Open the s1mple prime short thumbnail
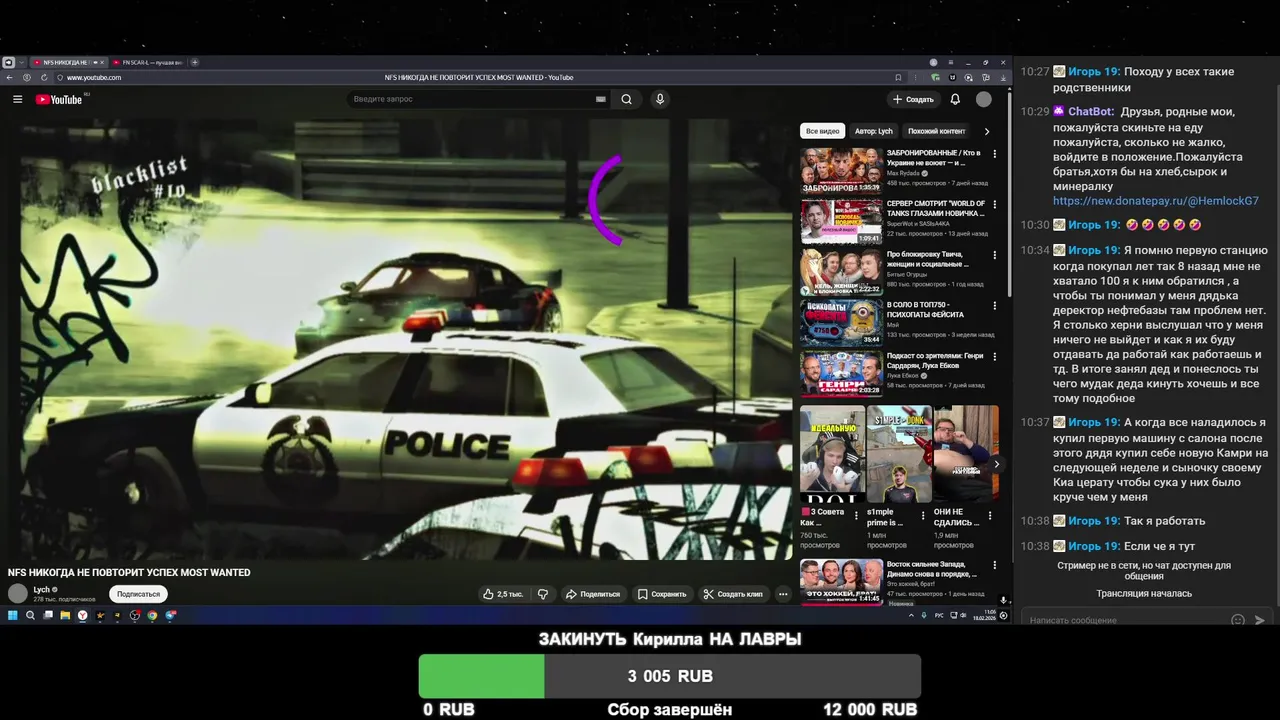The width and height of the screenshot is (1280, 720). 899,453
